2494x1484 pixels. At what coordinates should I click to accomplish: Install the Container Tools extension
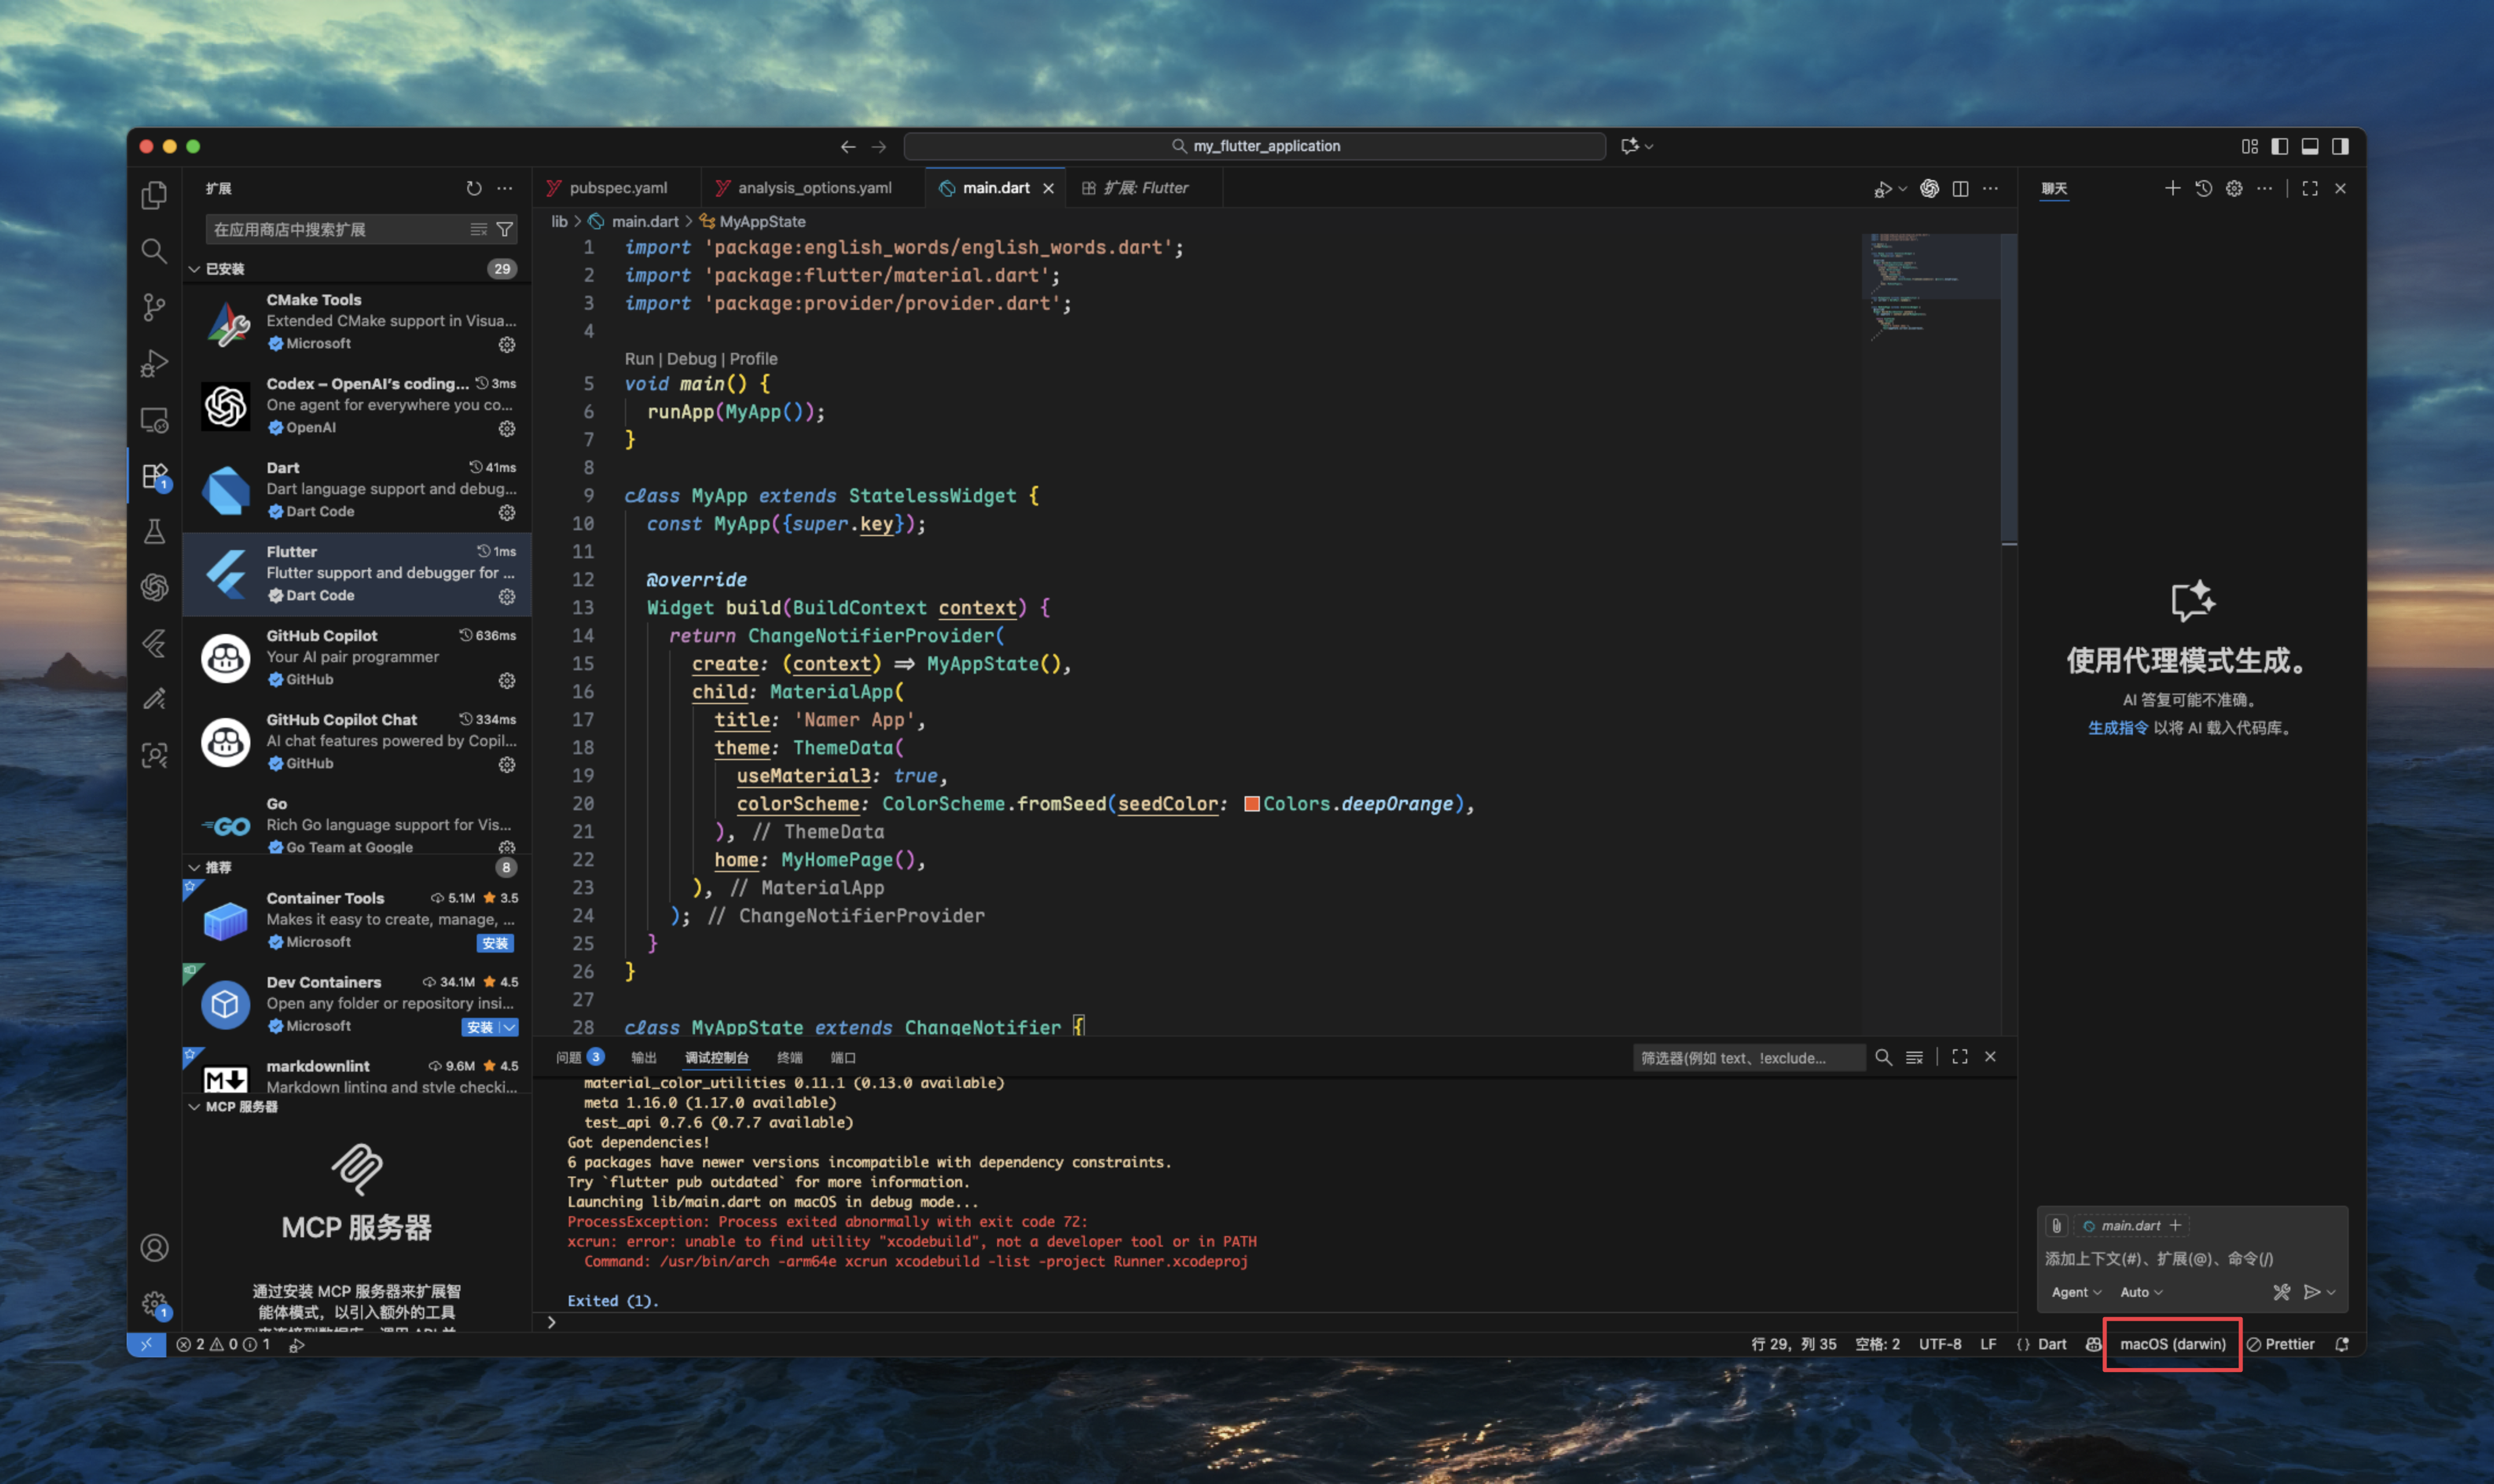click(494, 943)
